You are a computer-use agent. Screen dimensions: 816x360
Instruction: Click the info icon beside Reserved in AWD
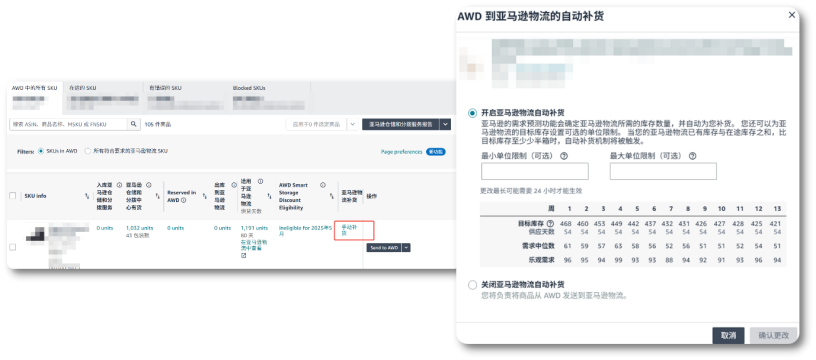click(x=184, y=200)
